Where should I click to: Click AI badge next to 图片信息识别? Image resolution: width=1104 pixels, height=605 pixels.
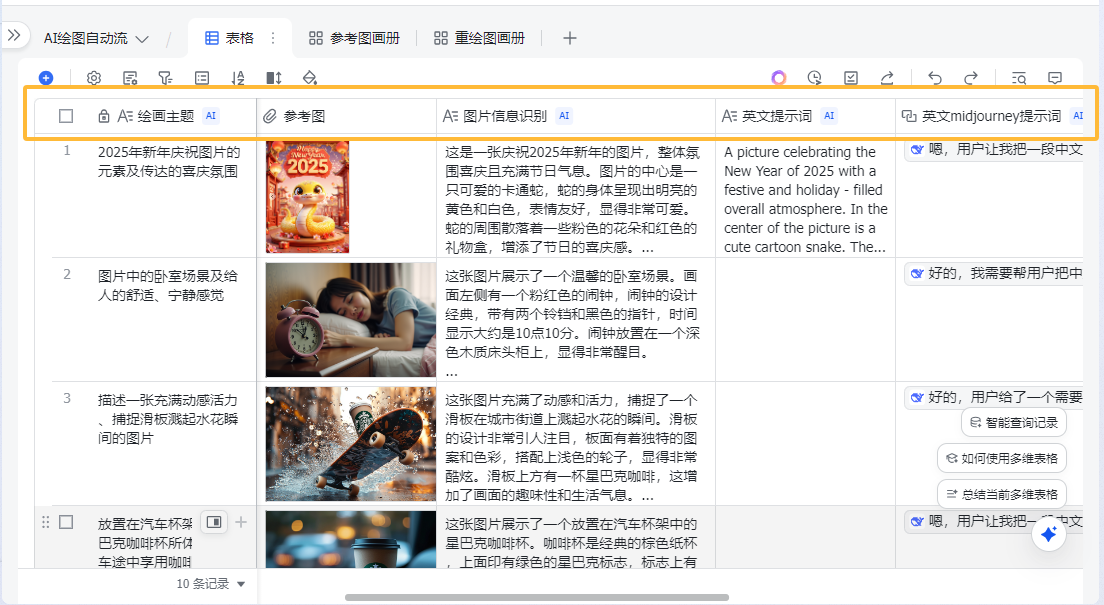point(564,116)
